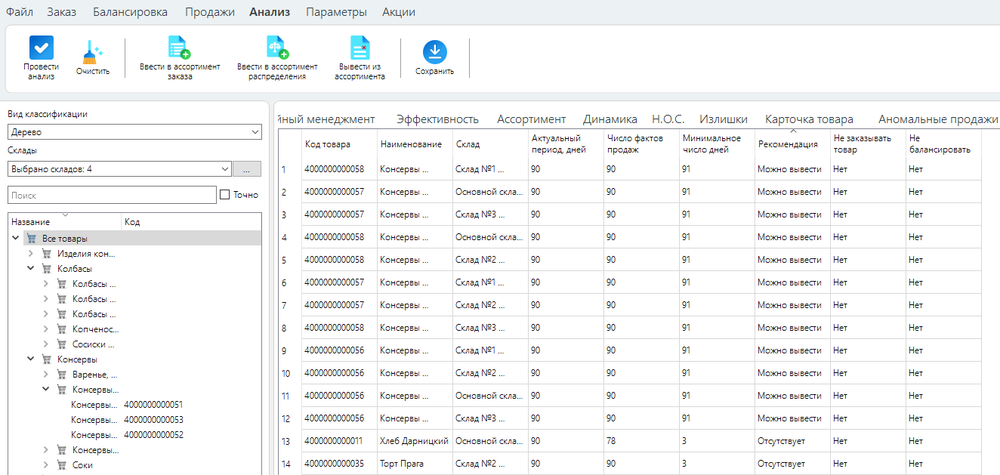The width and height of the screenshot is (1000, 475).
Task: Click cart icon next to Сосиски
Action: (x=62, y=344)
